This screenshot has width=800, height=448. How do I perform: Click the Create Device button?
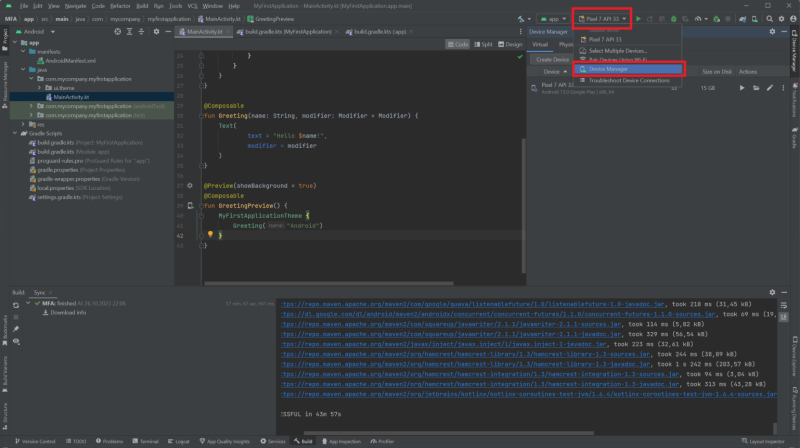[552, 60]
